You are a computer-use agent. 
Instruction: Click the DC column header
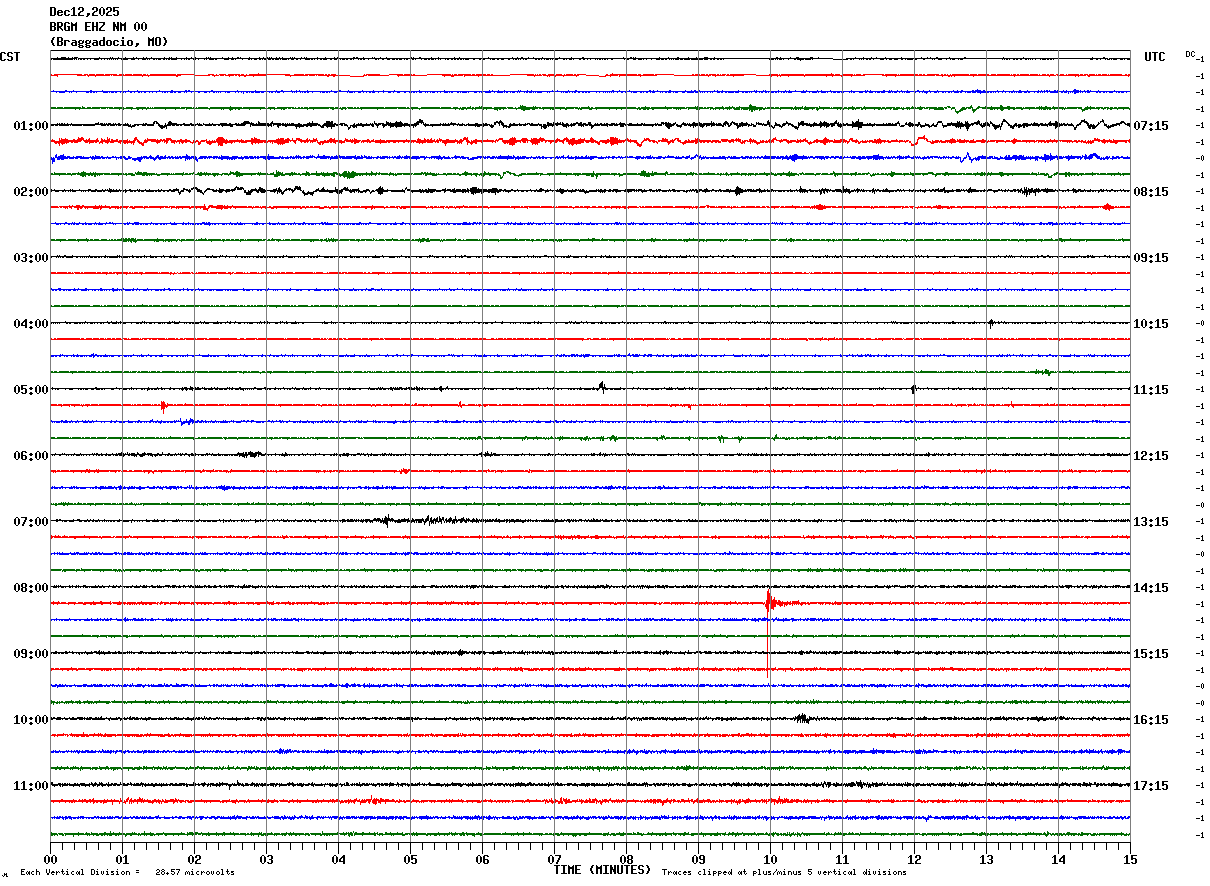tap(1190, 54)
